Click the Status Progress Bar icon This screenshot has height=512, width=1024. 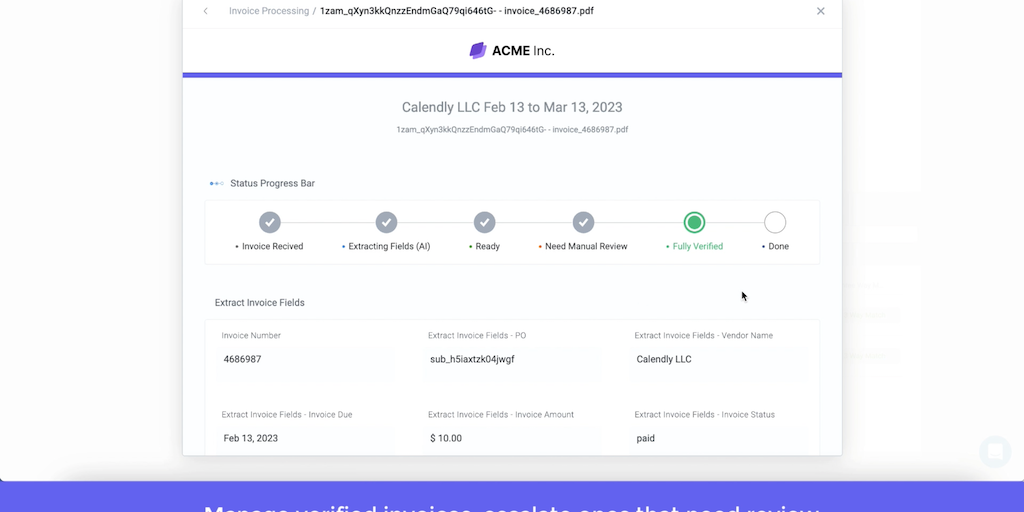click(216, 183)
